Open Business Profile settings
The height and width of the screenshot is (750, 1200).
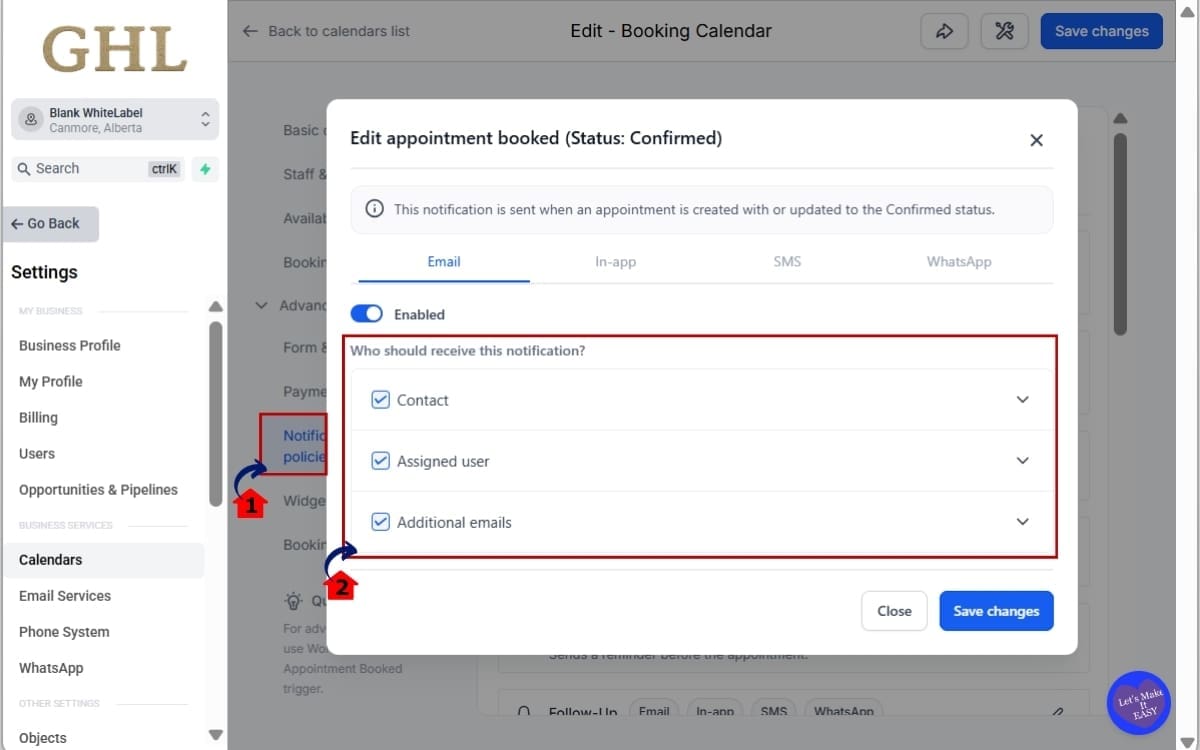pos(70,345)
